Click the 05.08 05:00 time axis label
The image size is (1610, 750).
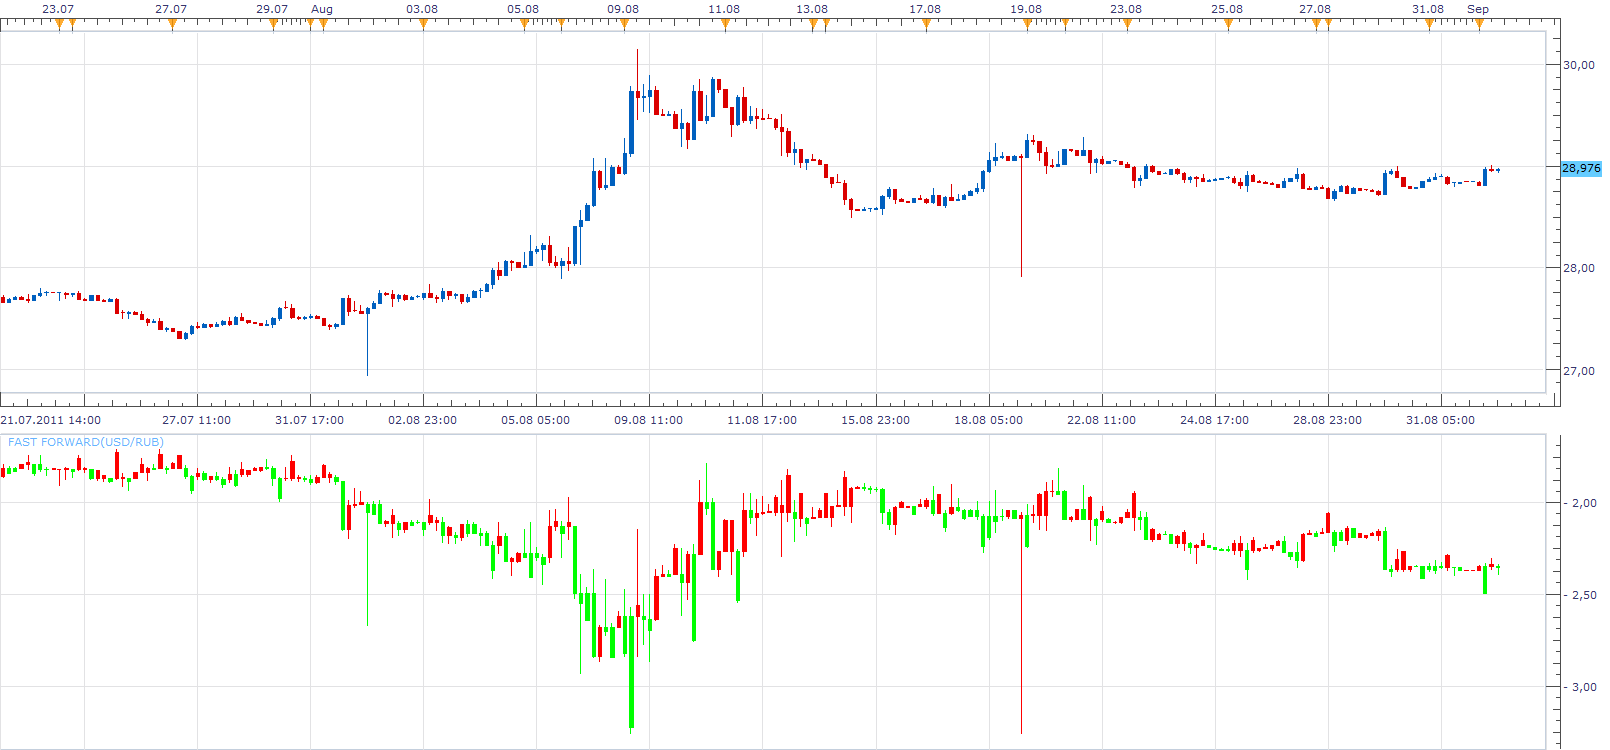pyautogui.click(x=535, y=420)
